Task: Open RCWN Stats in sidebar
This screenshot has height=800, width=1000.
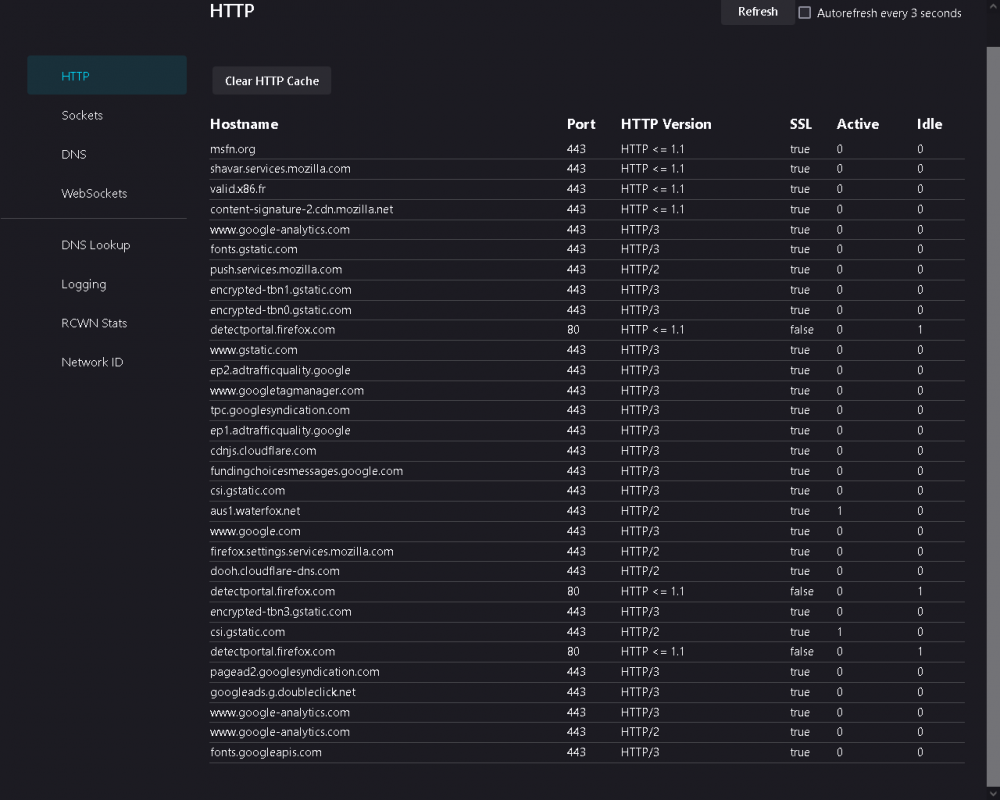Action: 94,323
